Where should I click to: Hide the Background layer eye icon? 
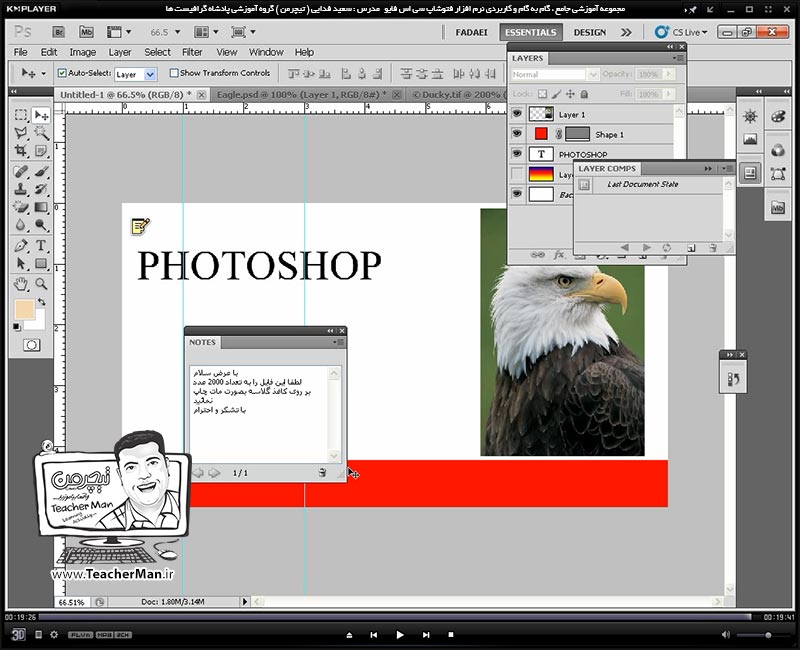point(517,194)
